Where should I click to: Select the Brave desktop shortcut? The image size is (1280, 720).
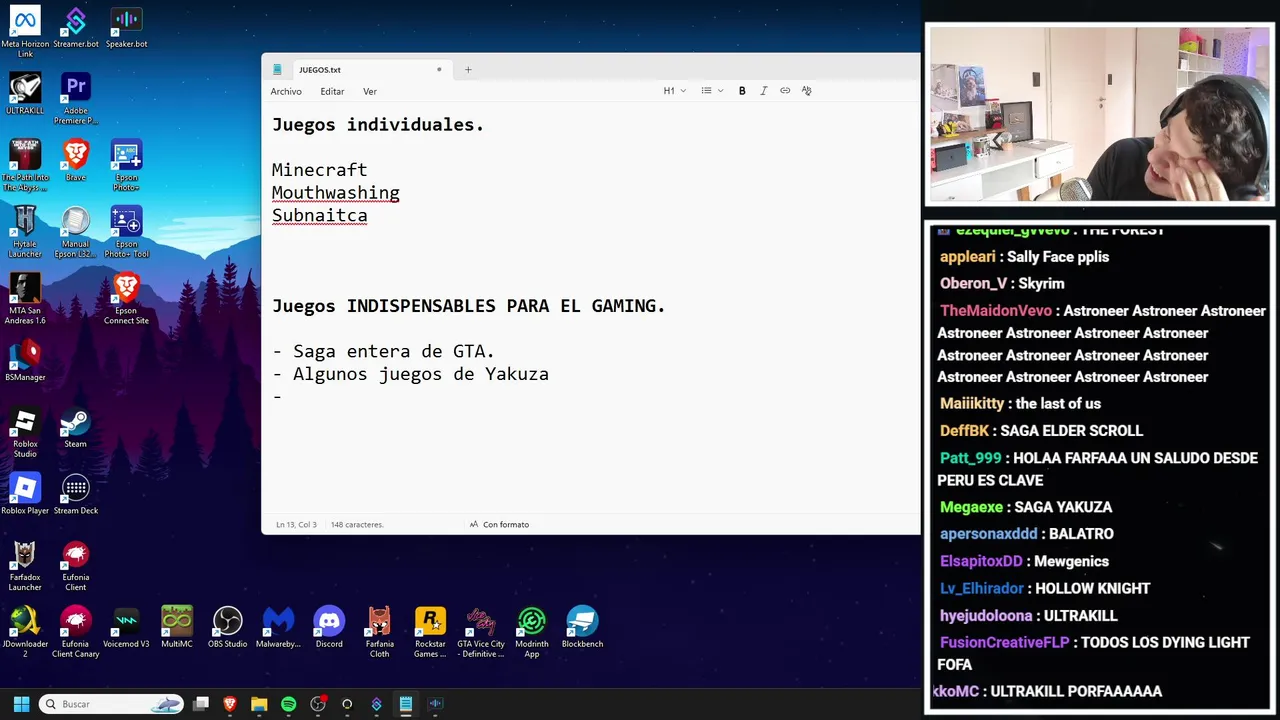pos(76,160)
